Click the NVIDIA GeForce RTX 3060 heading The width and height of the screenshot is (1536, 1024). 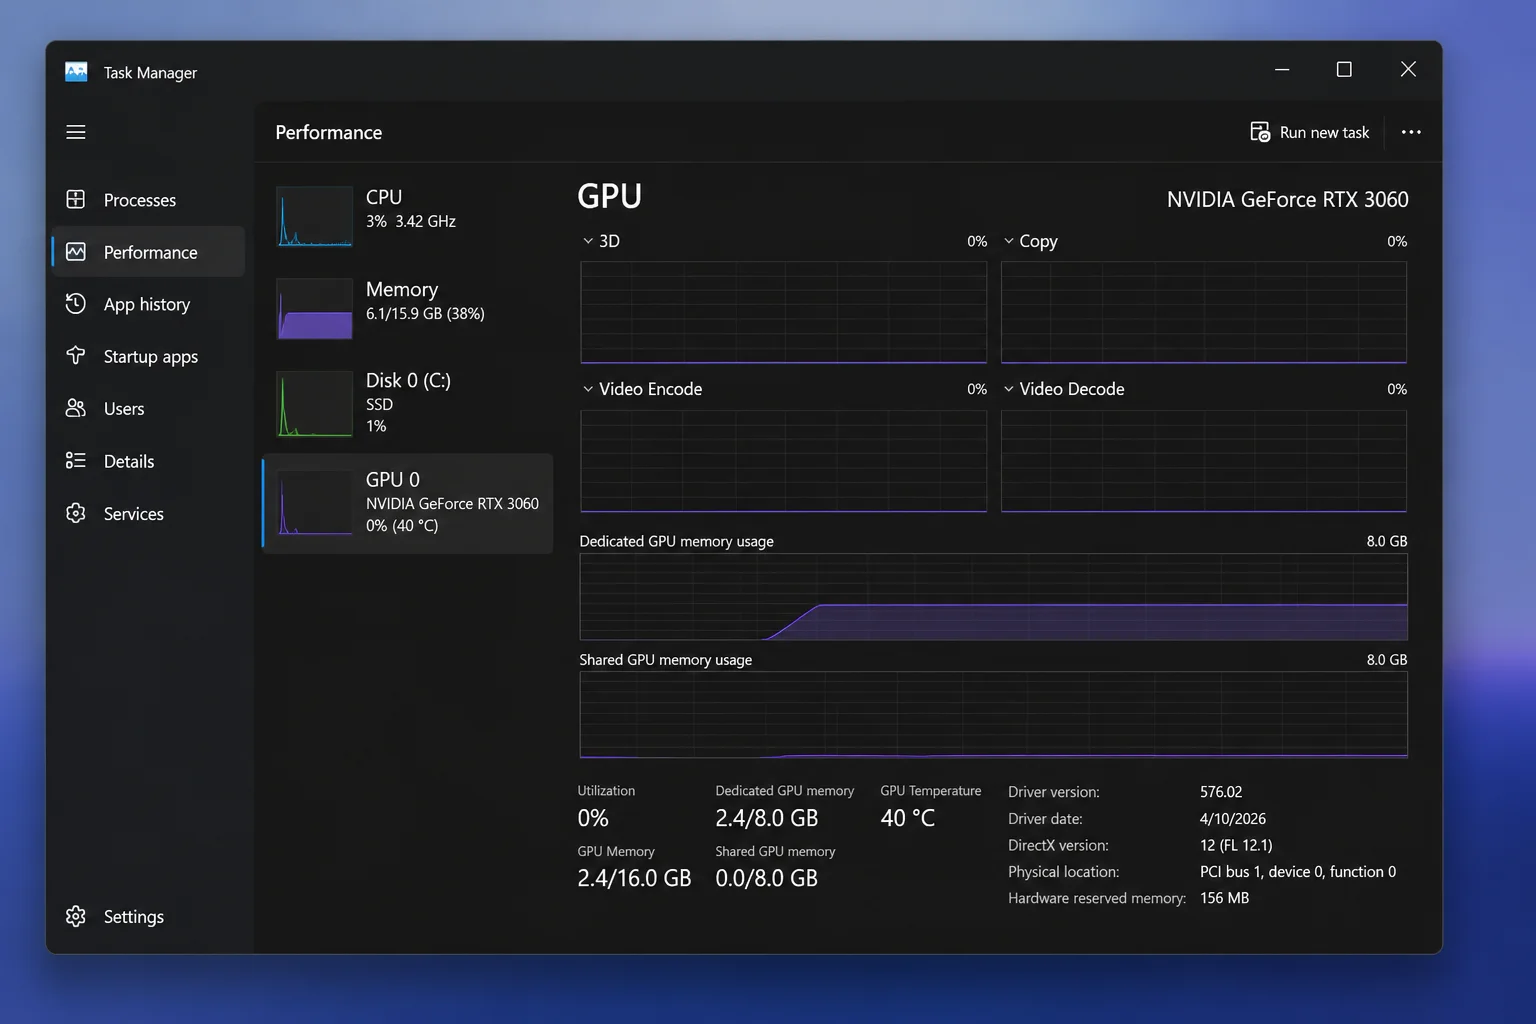1287,199
